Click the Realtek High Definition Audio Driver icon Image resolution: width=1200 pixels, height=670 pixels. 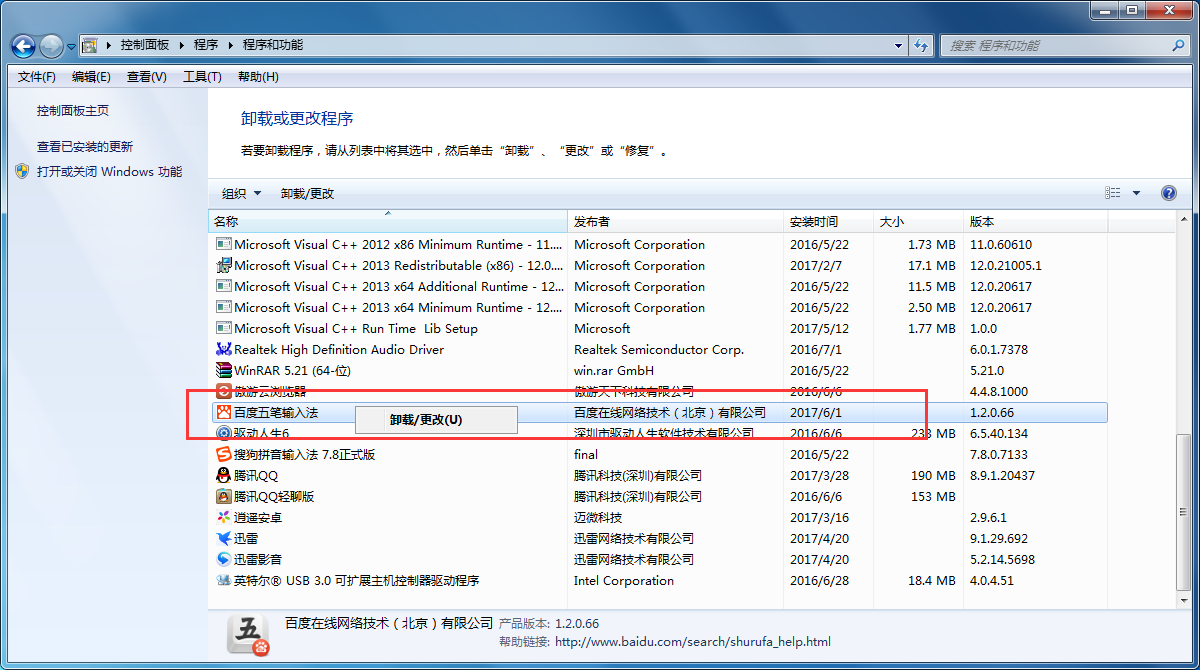coord(224,350)
